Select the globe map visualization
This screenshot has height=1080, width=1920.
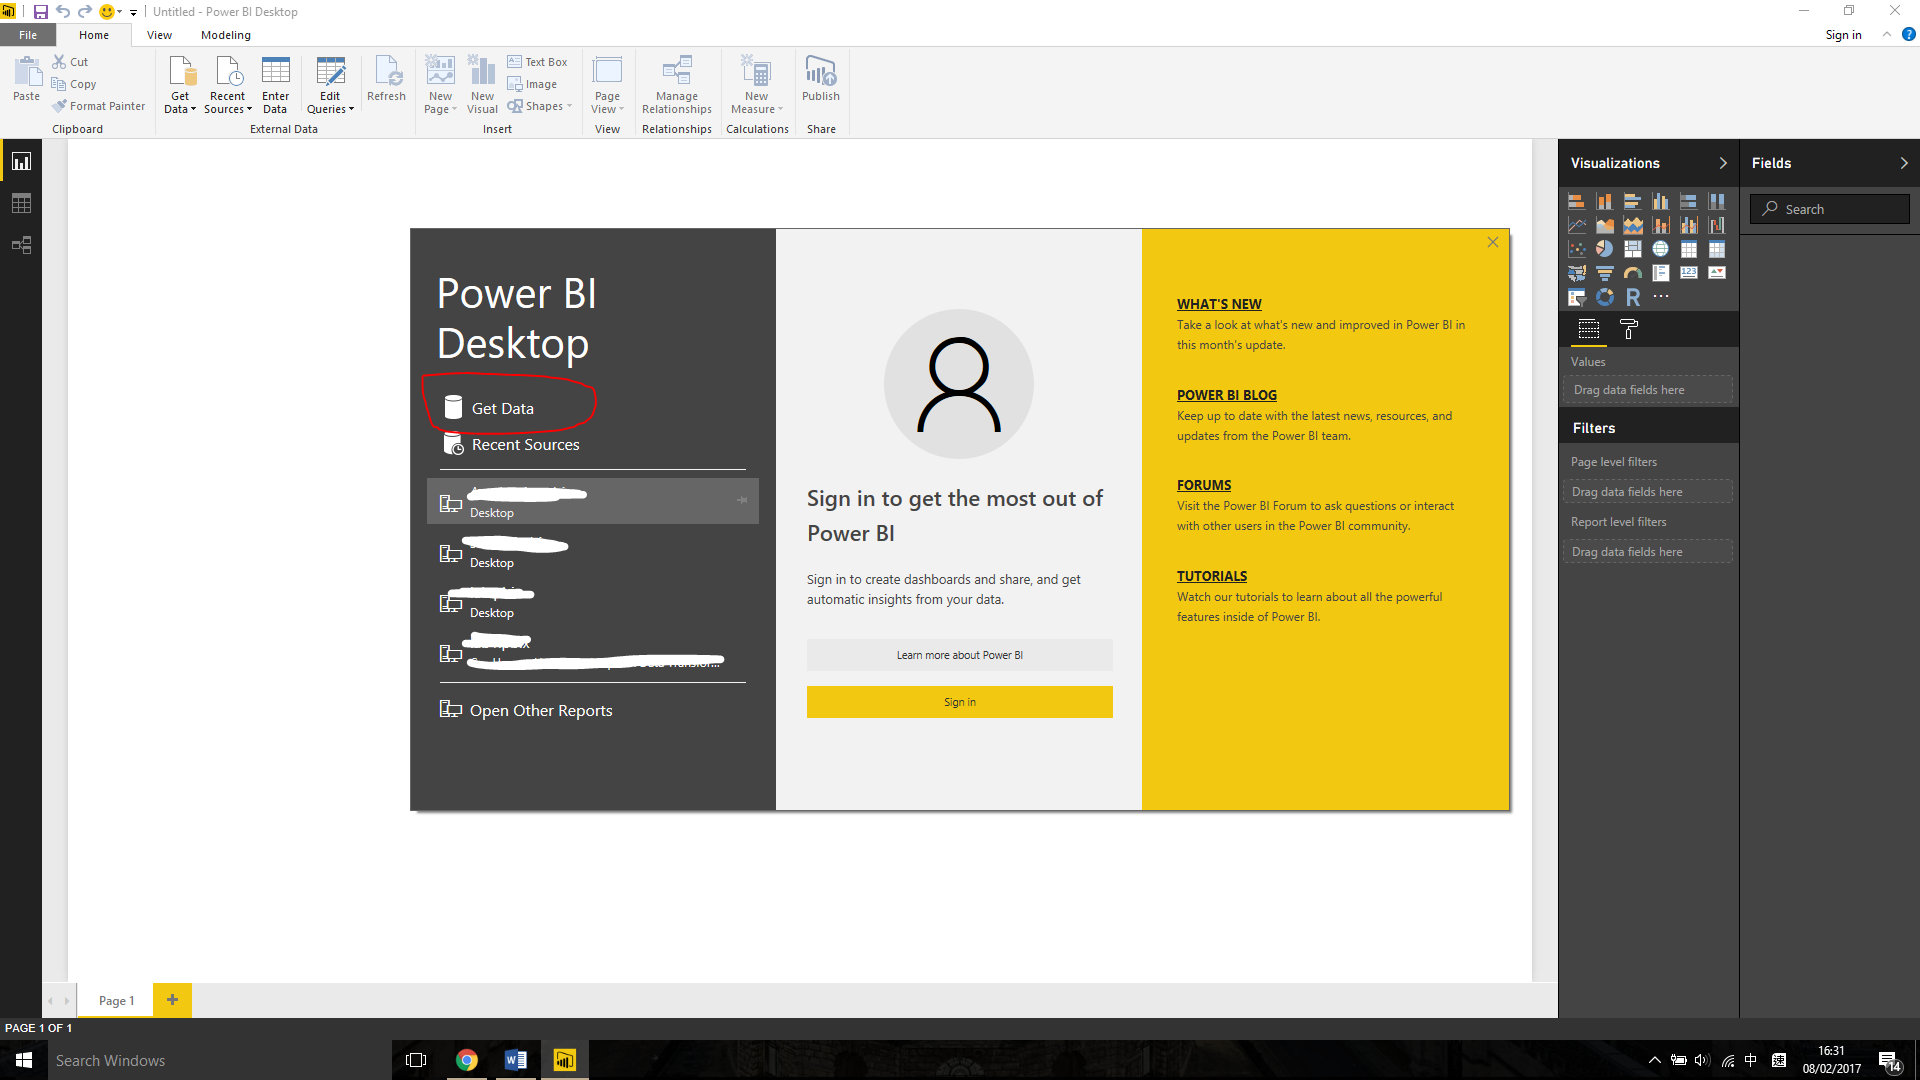[1660, 249]
